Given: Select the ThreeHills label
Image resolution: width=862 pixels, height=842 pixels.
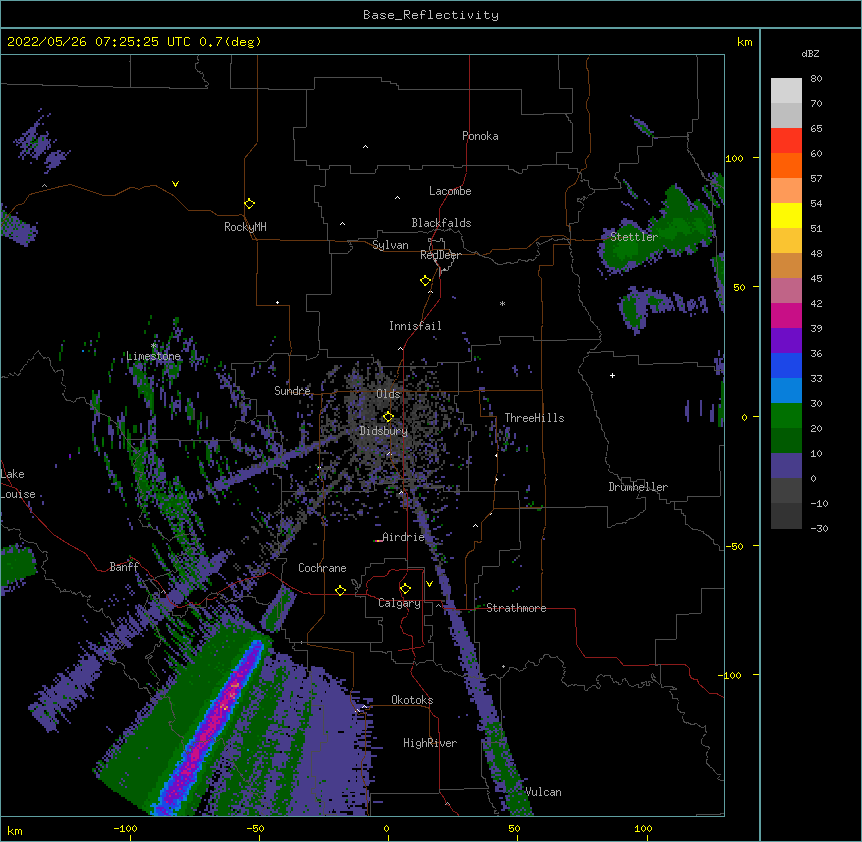Looking at the screenshot, I should [534, 418].
